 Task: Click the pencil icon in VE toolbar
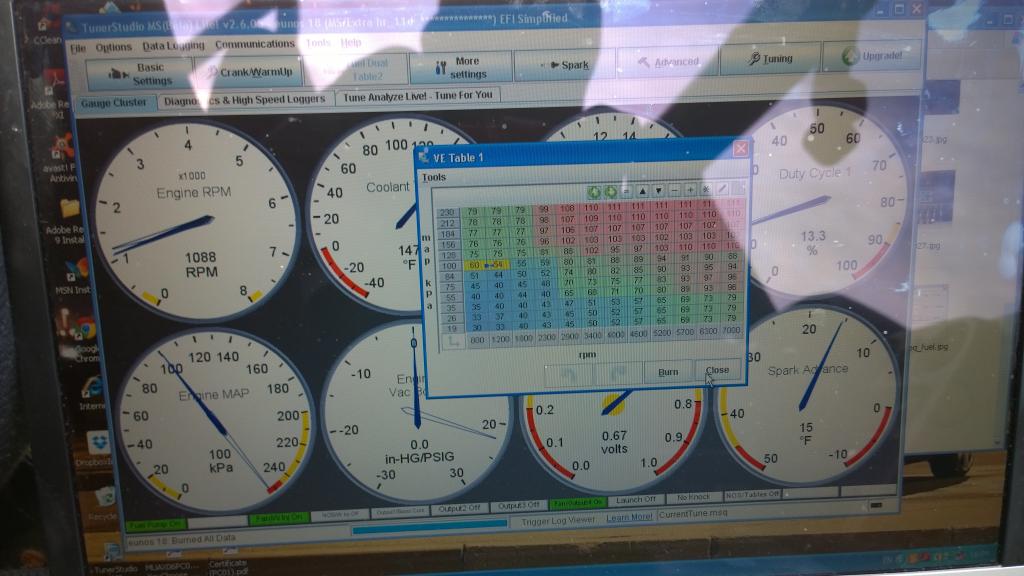pyautogui.click(x=722, y=189)
